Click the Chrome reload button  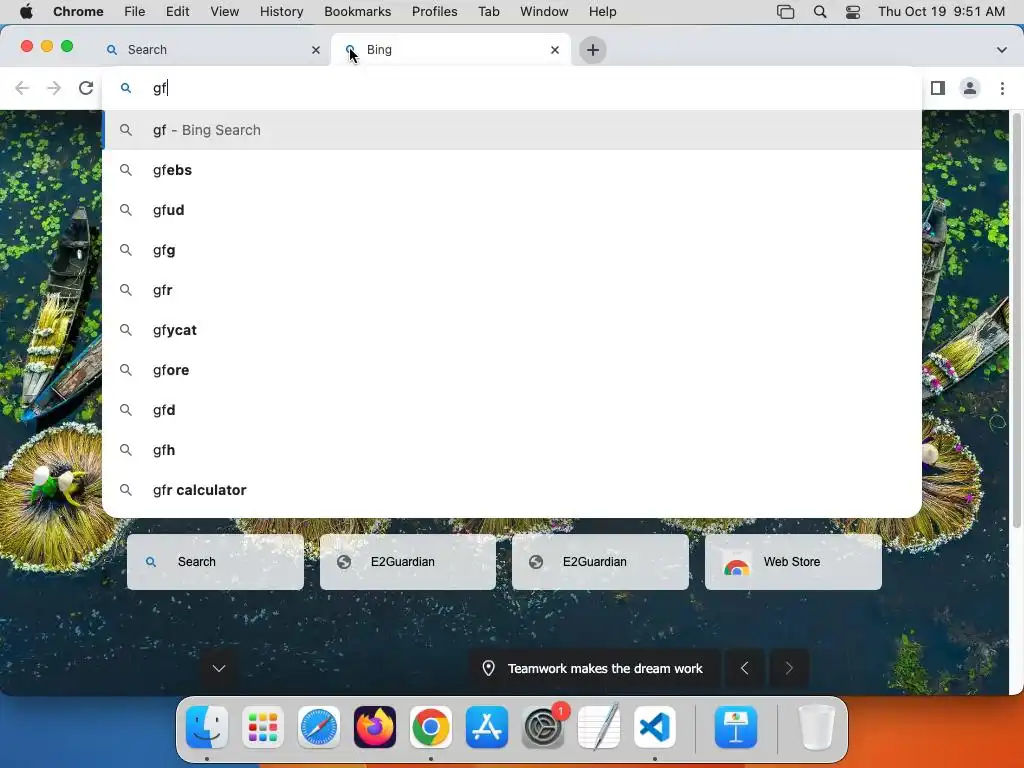pos(86,88)
